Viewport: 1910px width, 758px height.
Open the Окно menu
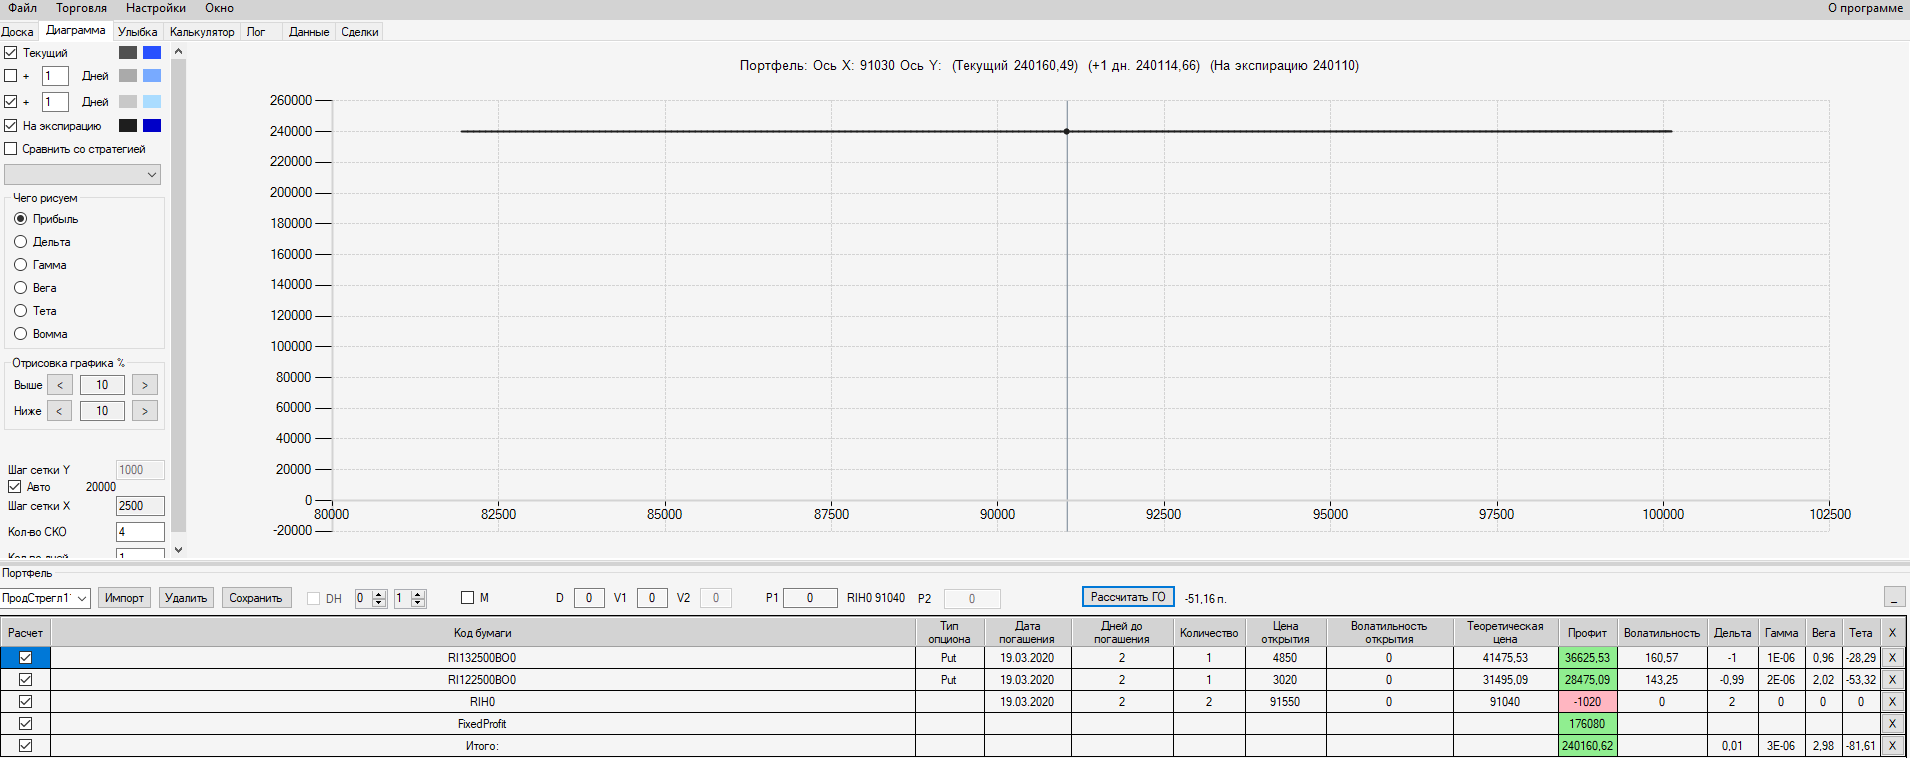coord(220,8)
